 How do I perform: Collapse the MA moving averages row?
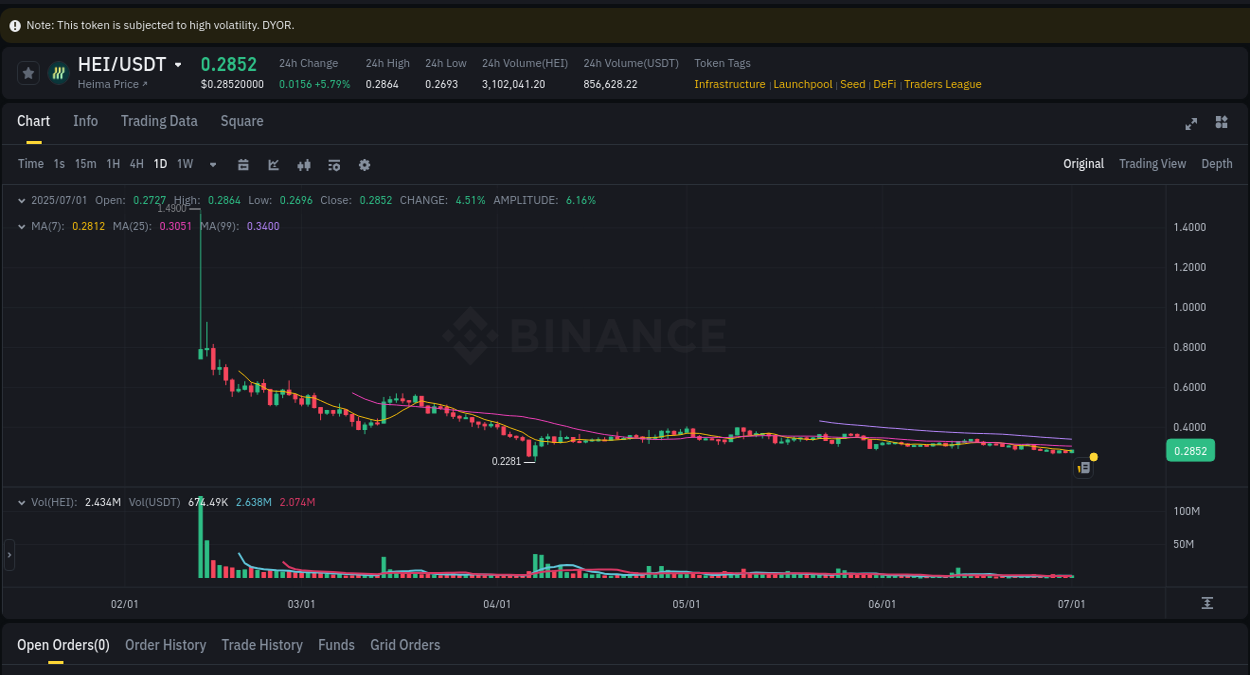pyautogui.click(x=22, y=226)
